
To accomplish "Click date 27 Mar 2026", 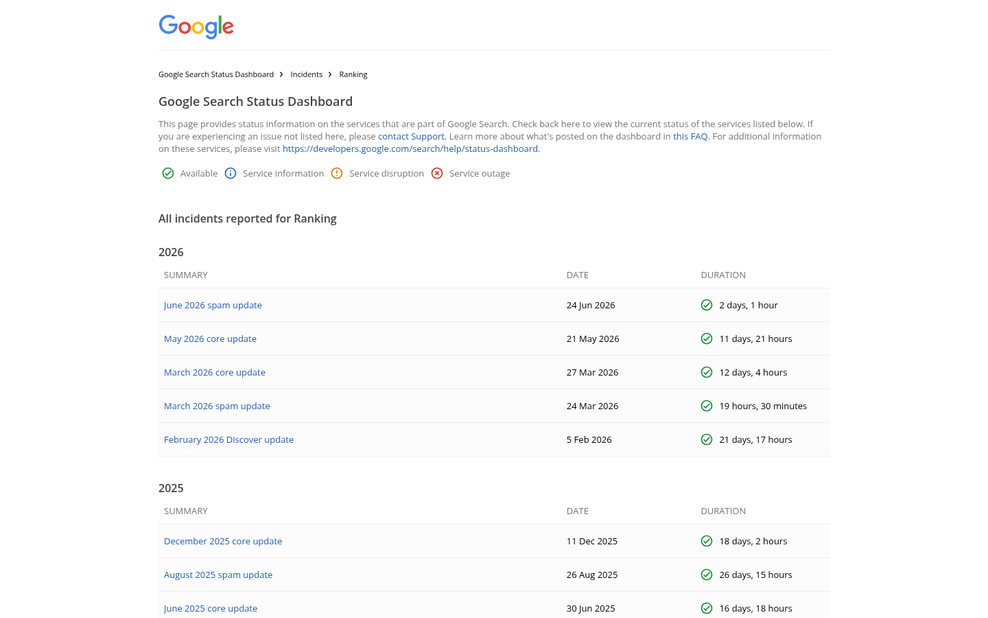I will tap(592, 372).
